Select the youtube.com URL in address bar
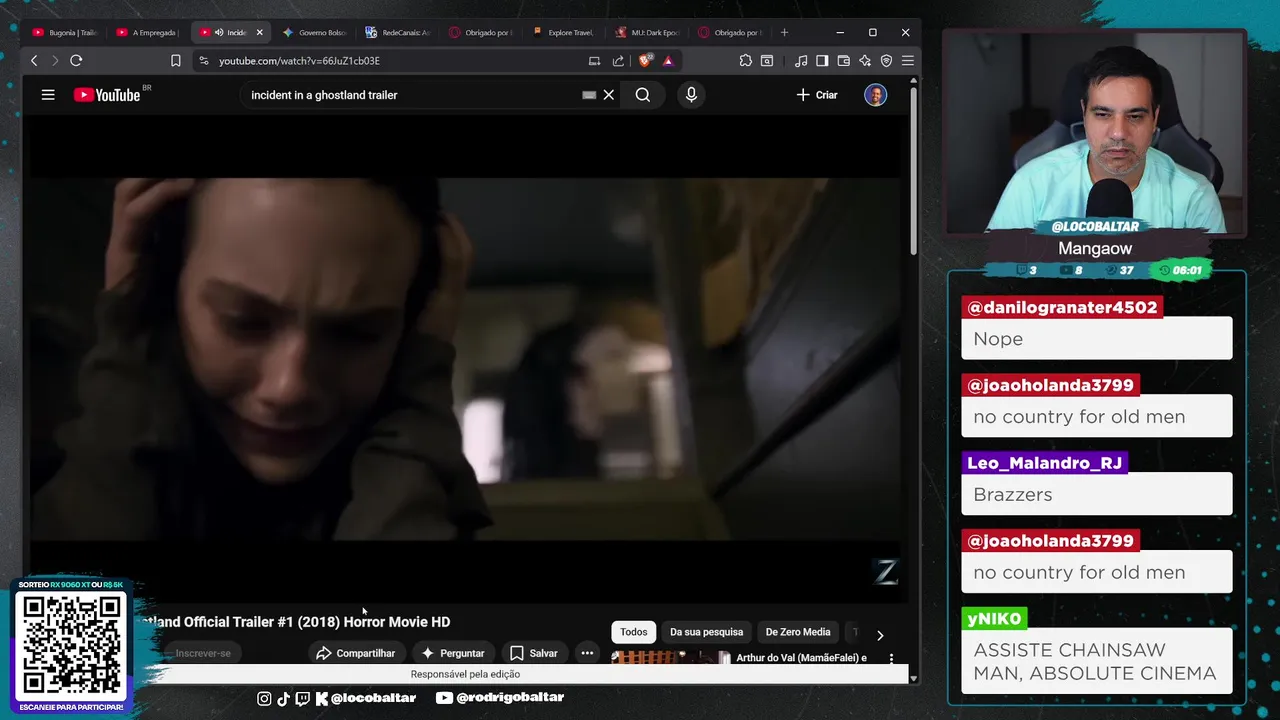 coord(299,61)
